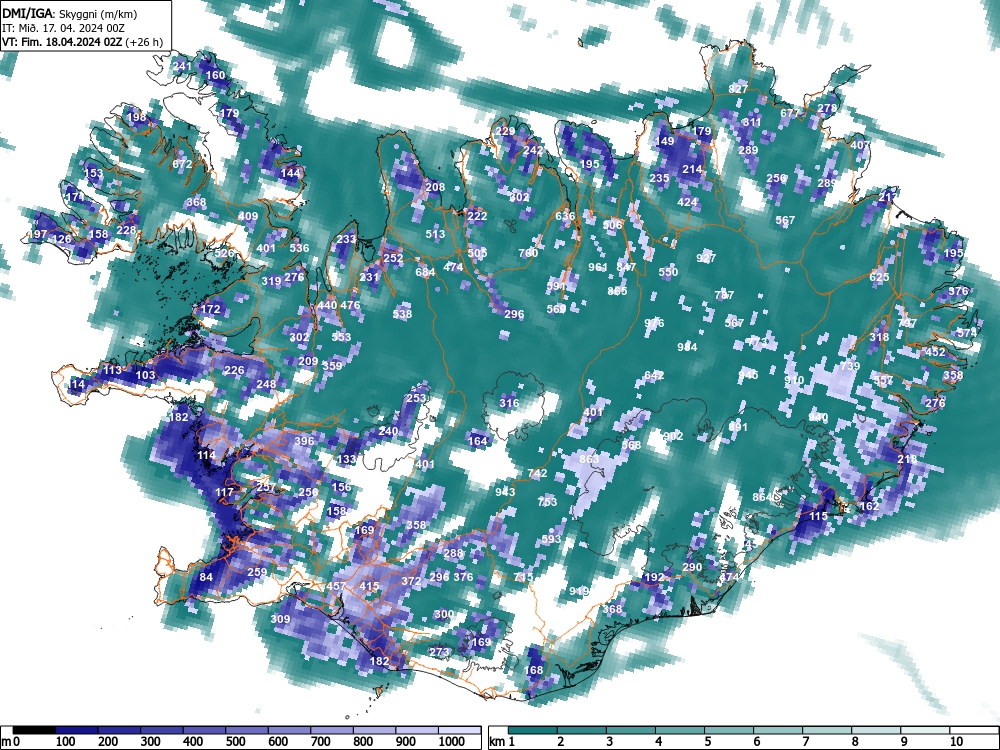
Task: Click the value '198' in the Westfjords
Action: coord(136,117)
